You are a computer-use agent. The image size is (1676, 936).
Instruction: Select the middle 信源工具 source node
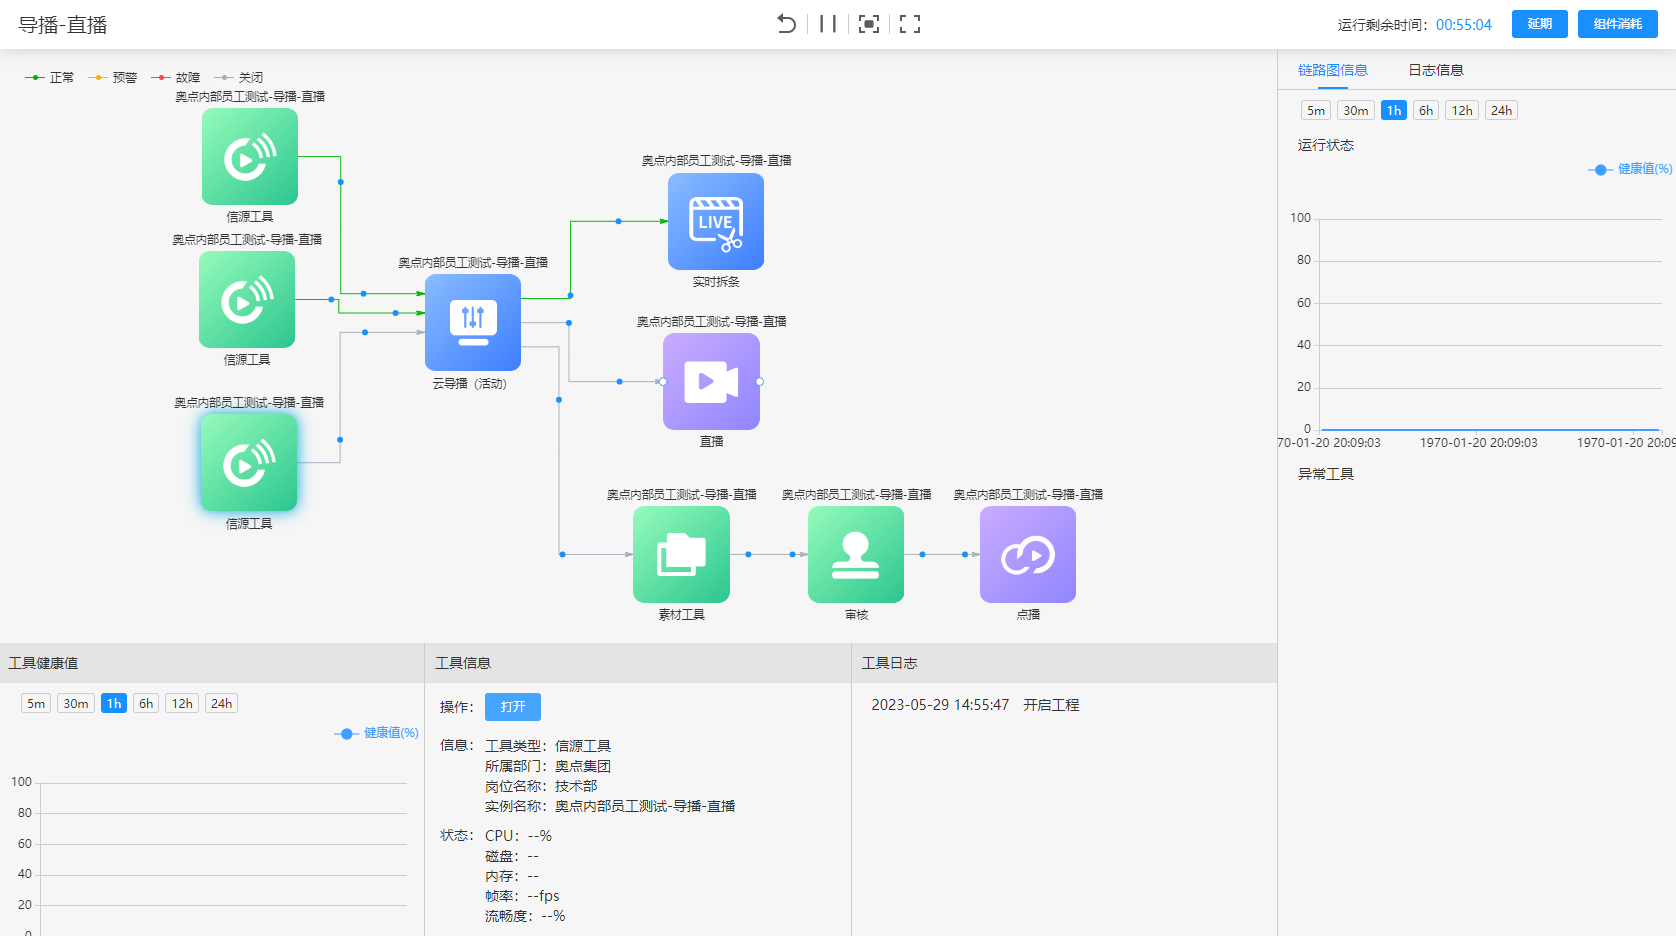[x=247, y=300]
